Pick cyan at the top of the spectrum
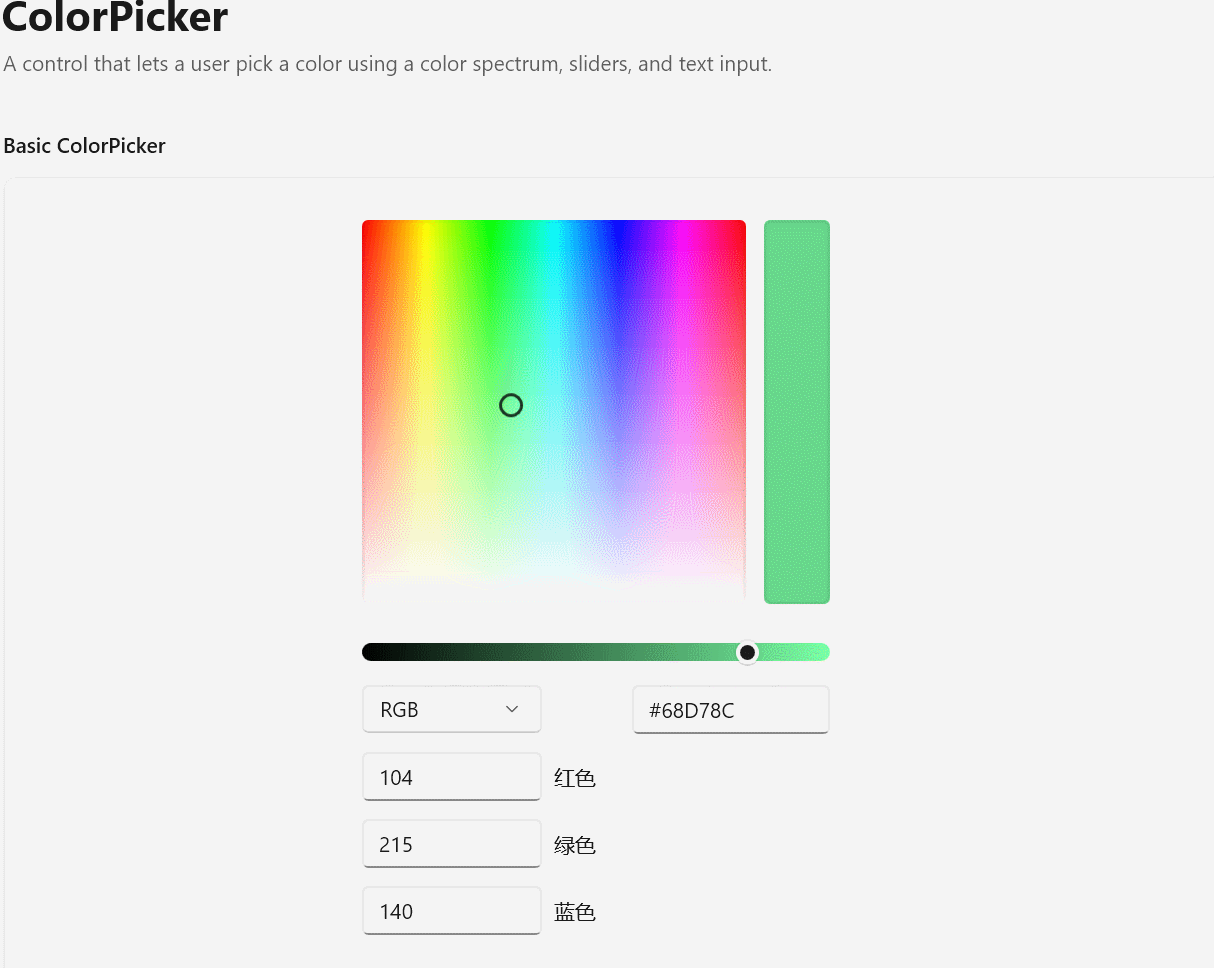The width and height of the screenshot is (1214, 968). click(554, 230)
